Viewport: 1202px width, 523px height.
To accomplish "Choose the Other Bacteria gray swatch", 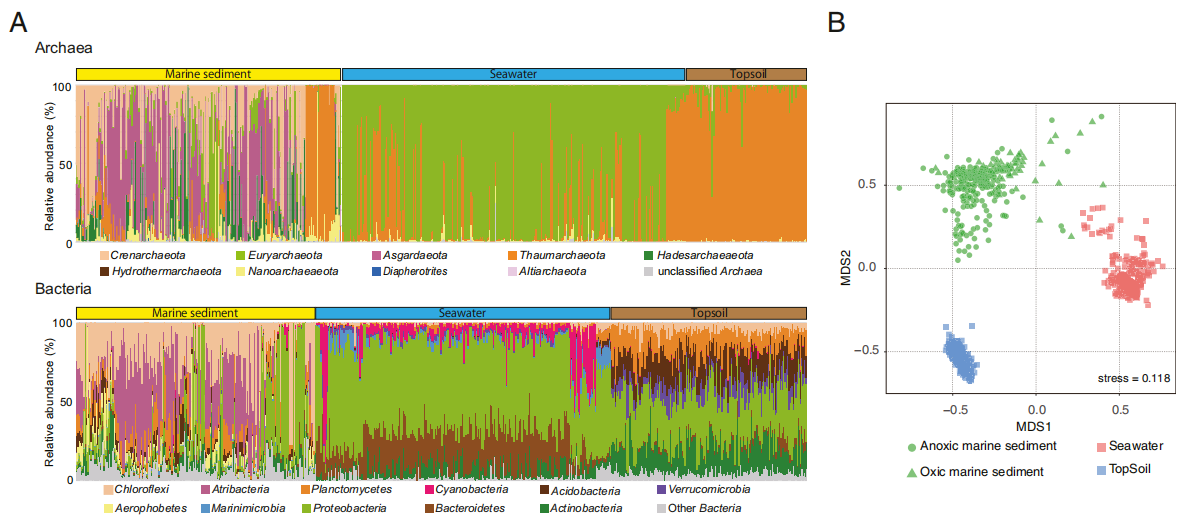I will click(x=662, y=508).
